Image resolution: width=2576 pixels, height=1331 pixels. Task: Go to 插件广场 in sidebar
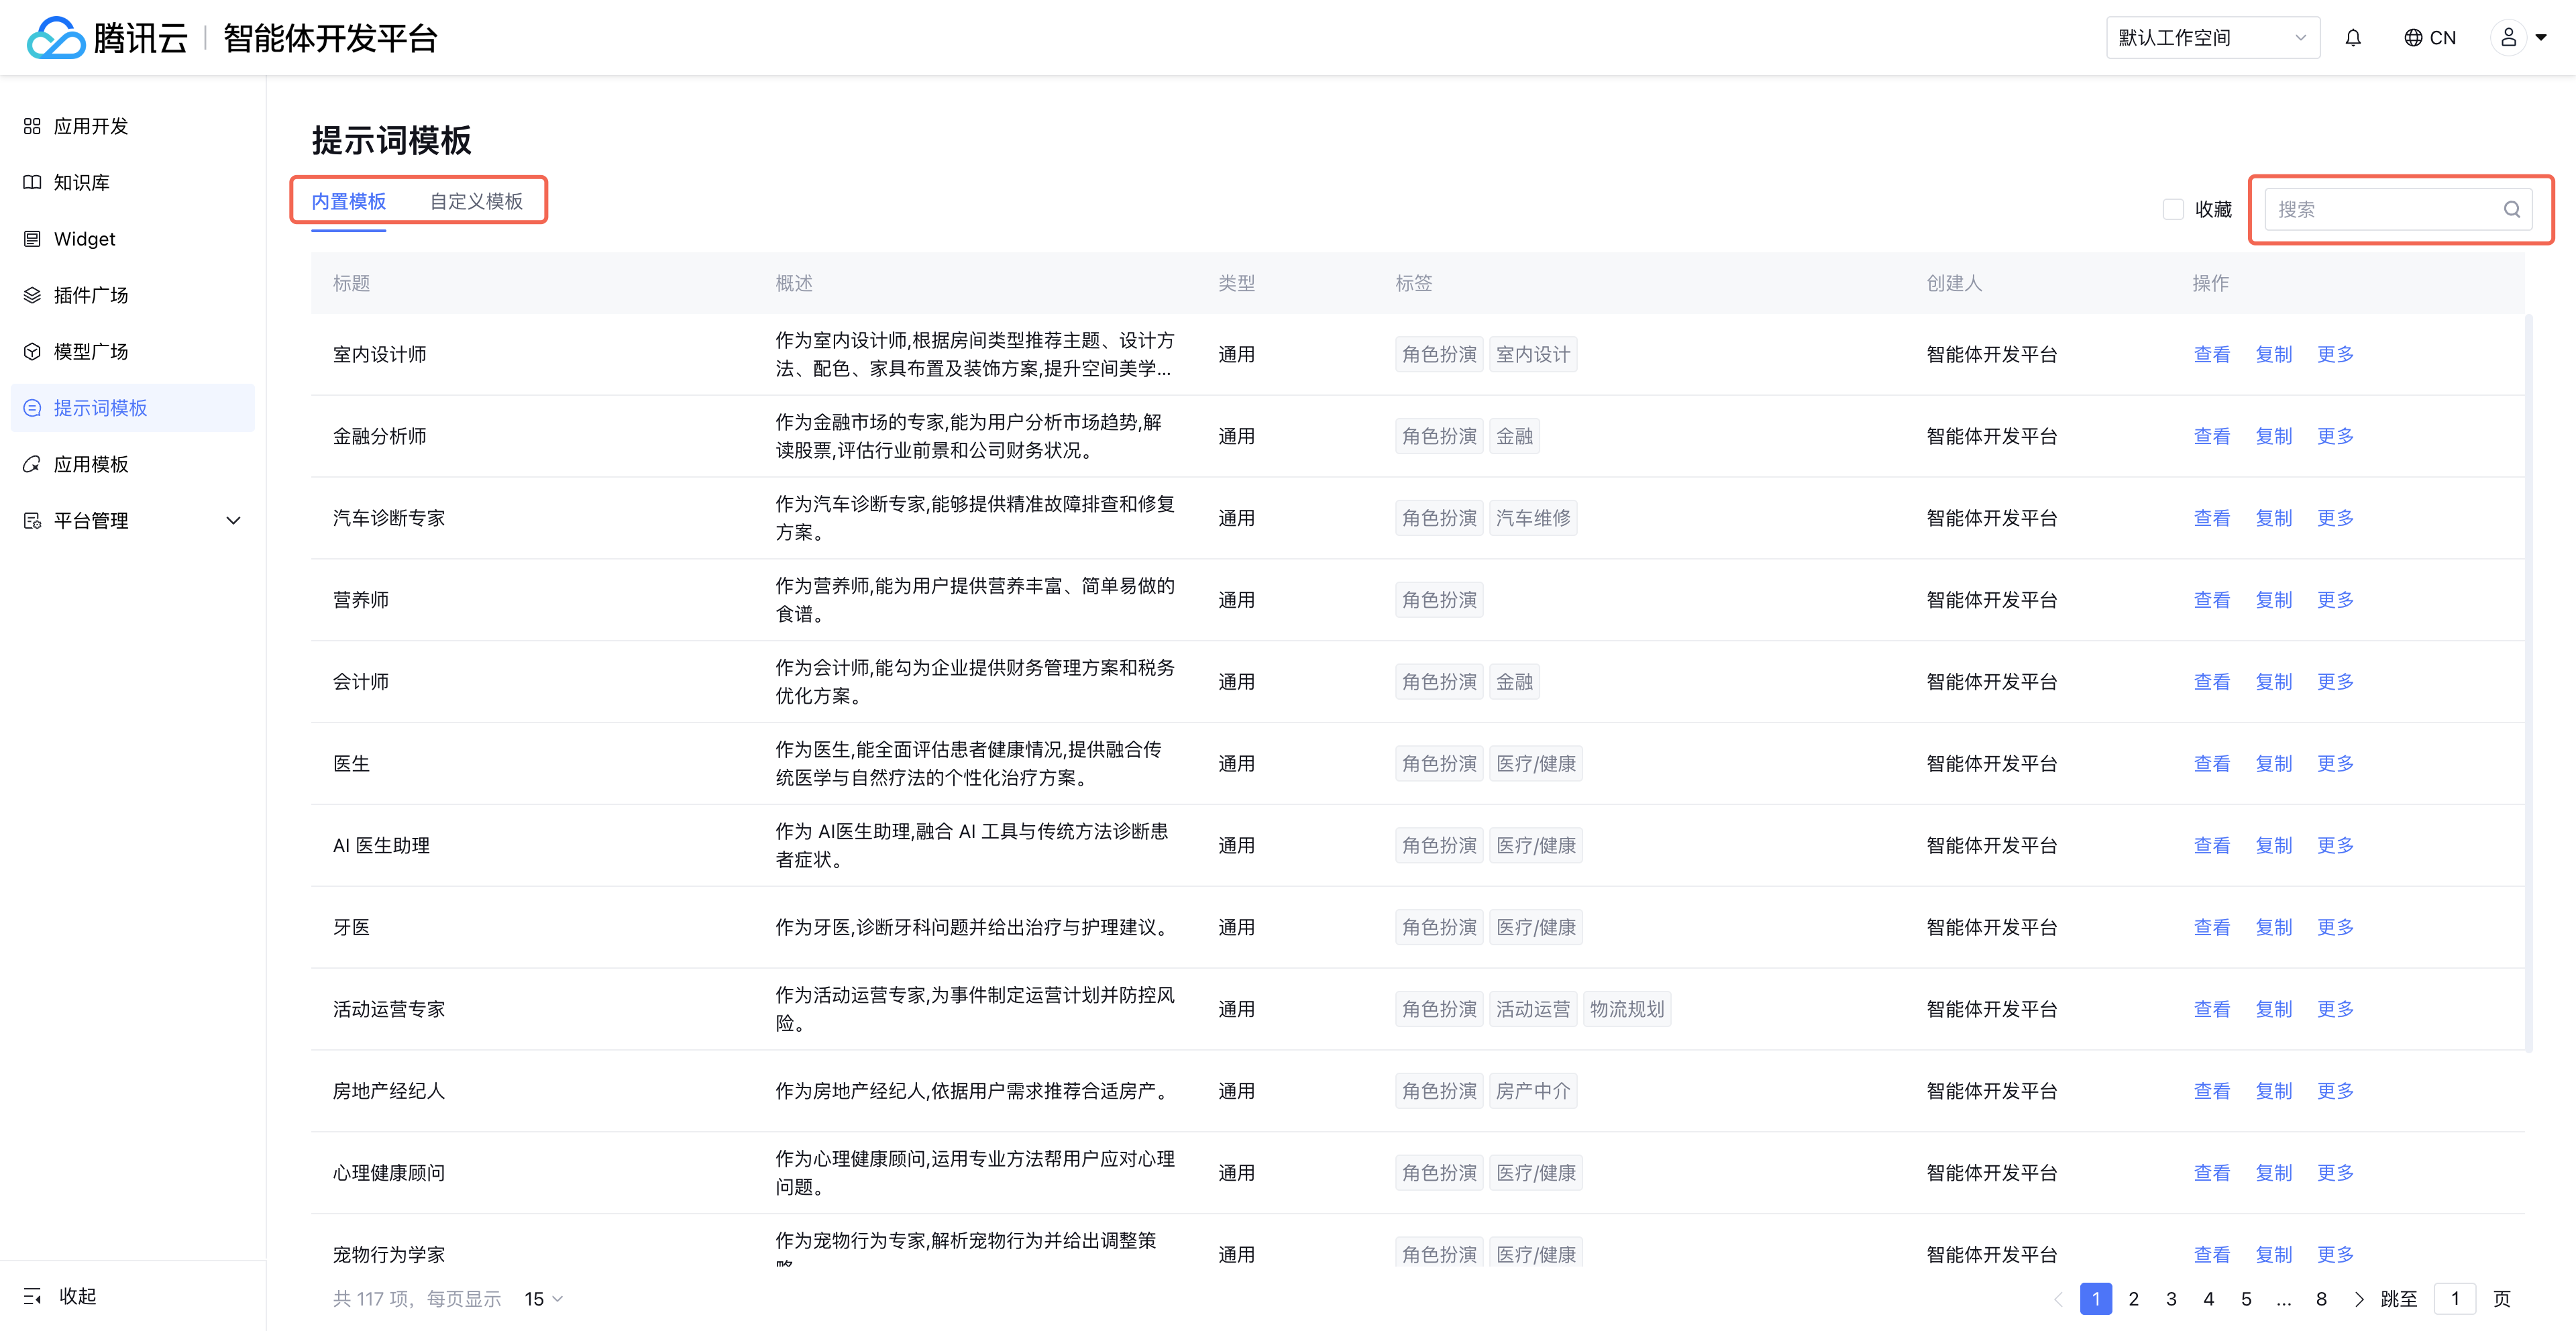point(90,295)
